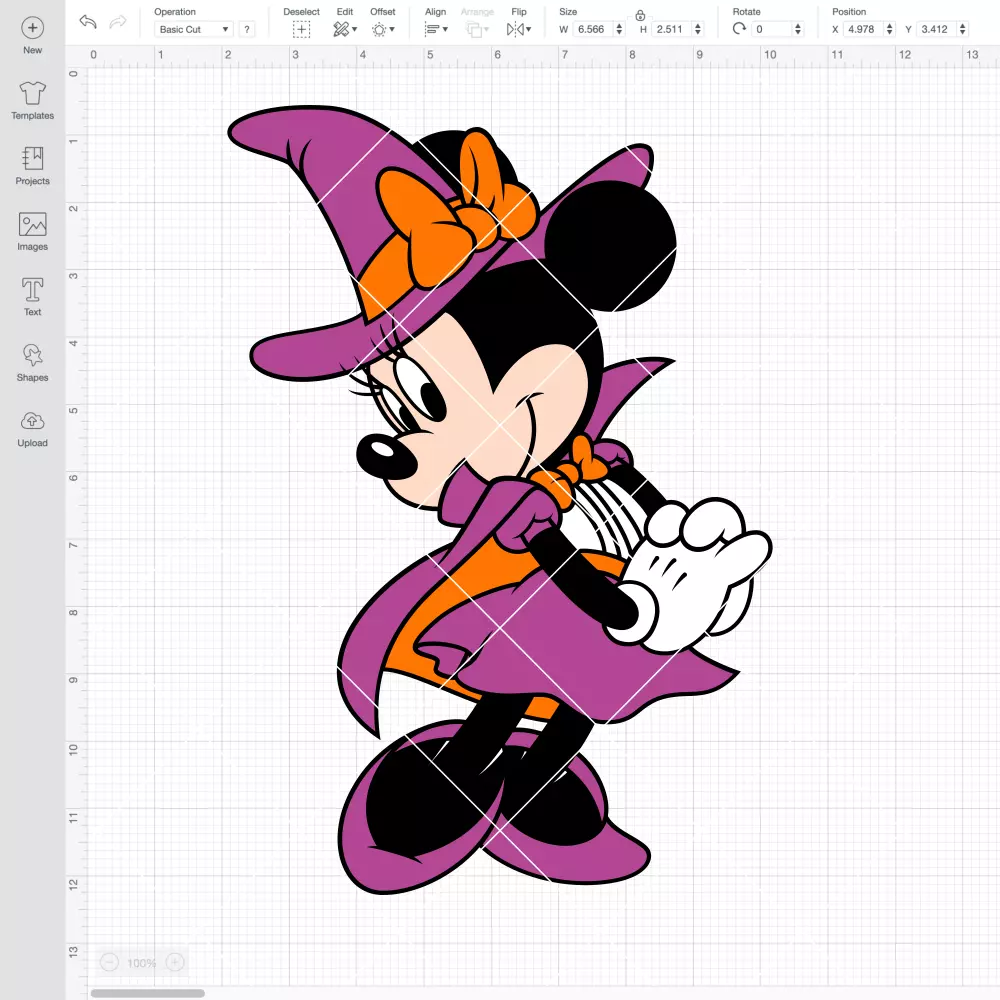
Task: Click the Width size field
Action: (593, 29)
